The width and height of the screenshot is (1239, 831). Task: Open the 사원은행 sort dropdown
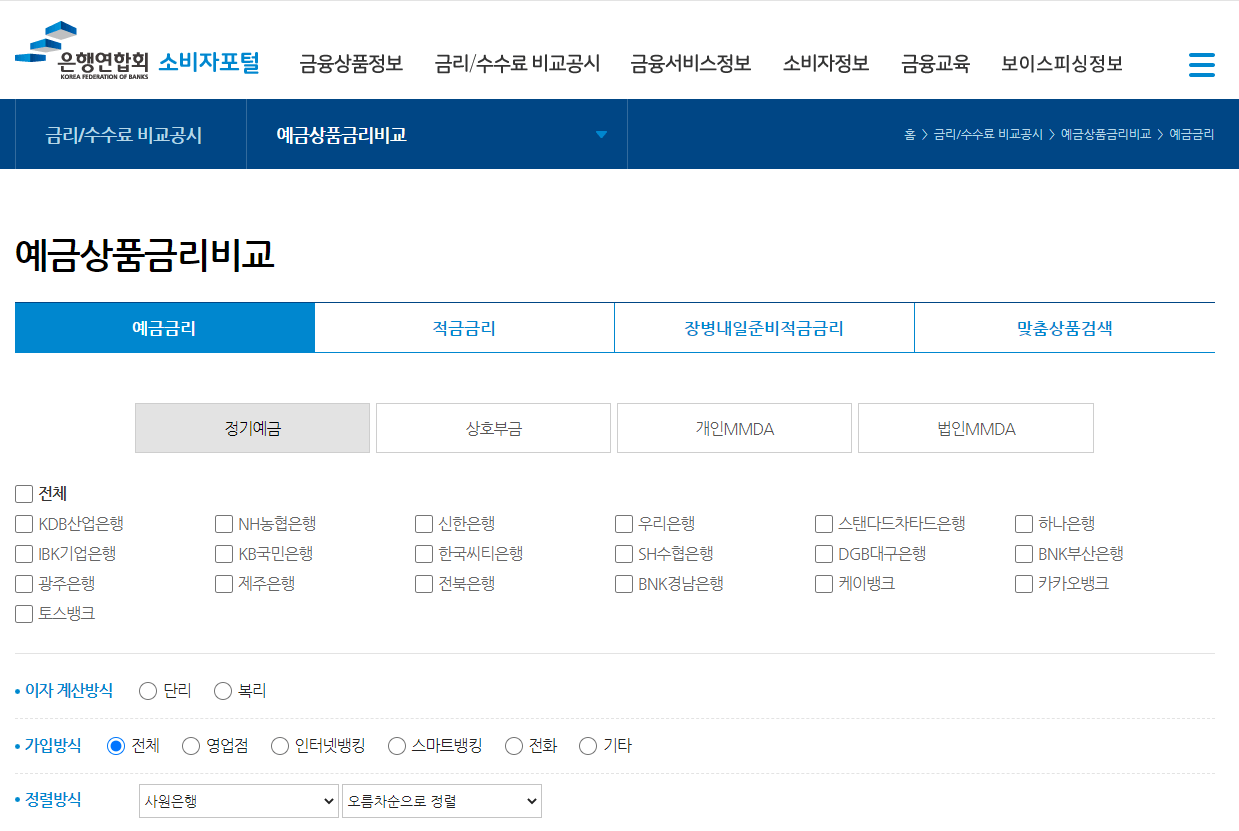(x=238, y=800)
